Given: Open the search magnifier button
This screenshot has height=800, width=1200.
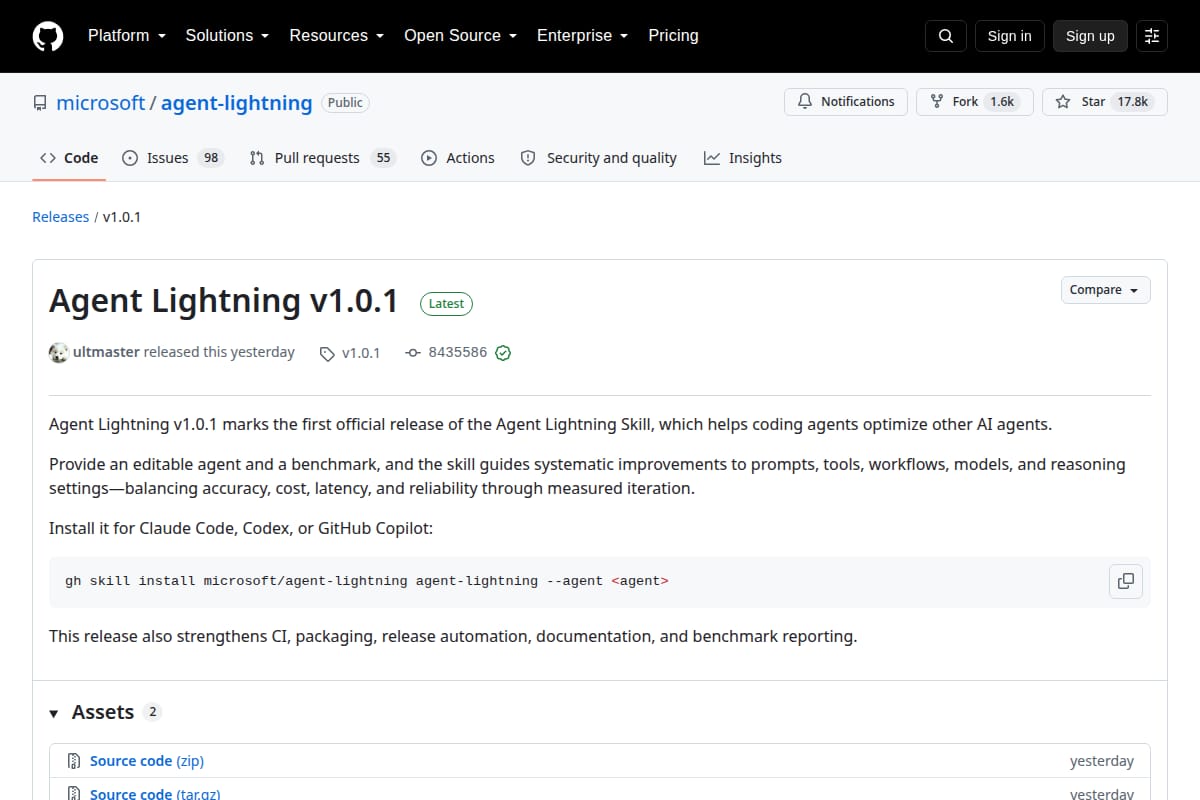Looking at the screenshot, I should click(x=946, y=36).
